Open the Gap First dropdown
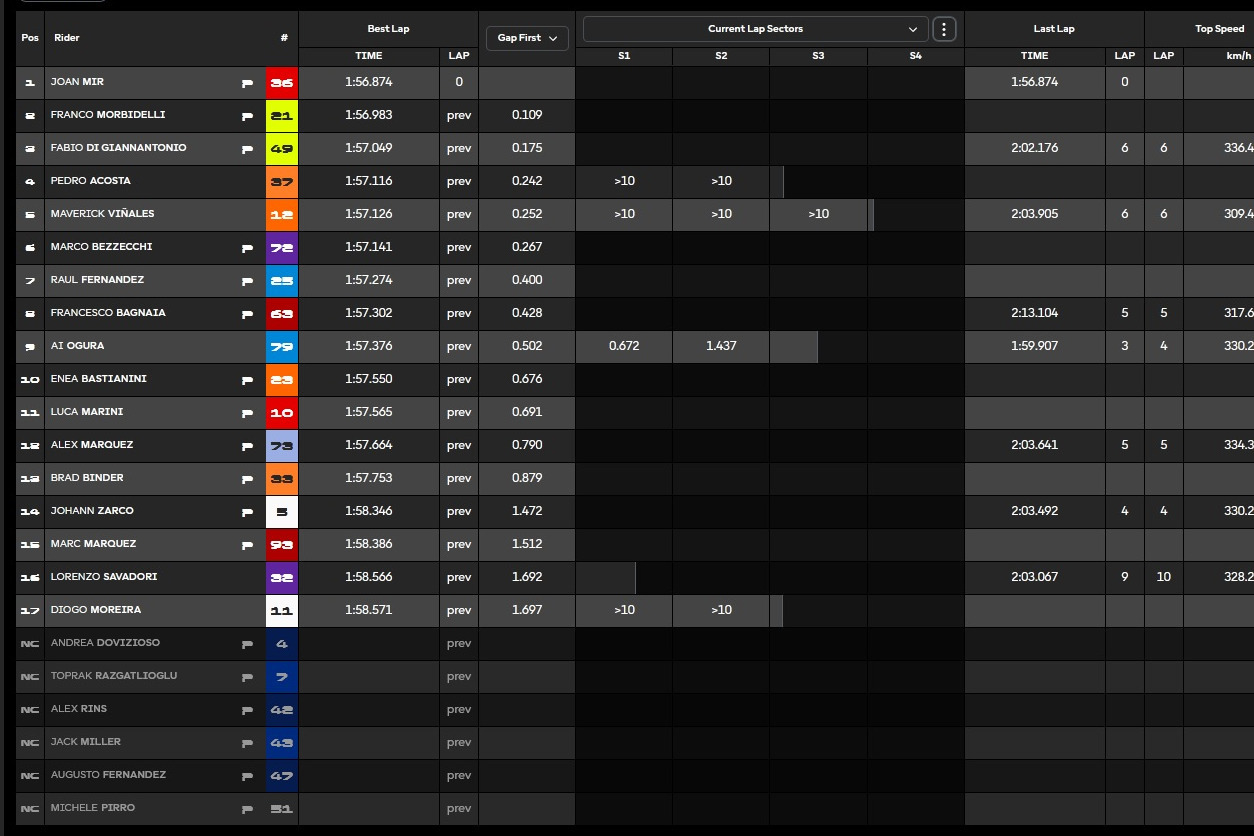The width and height of the screenshot is (1254, 836). [x=527, y=38]
